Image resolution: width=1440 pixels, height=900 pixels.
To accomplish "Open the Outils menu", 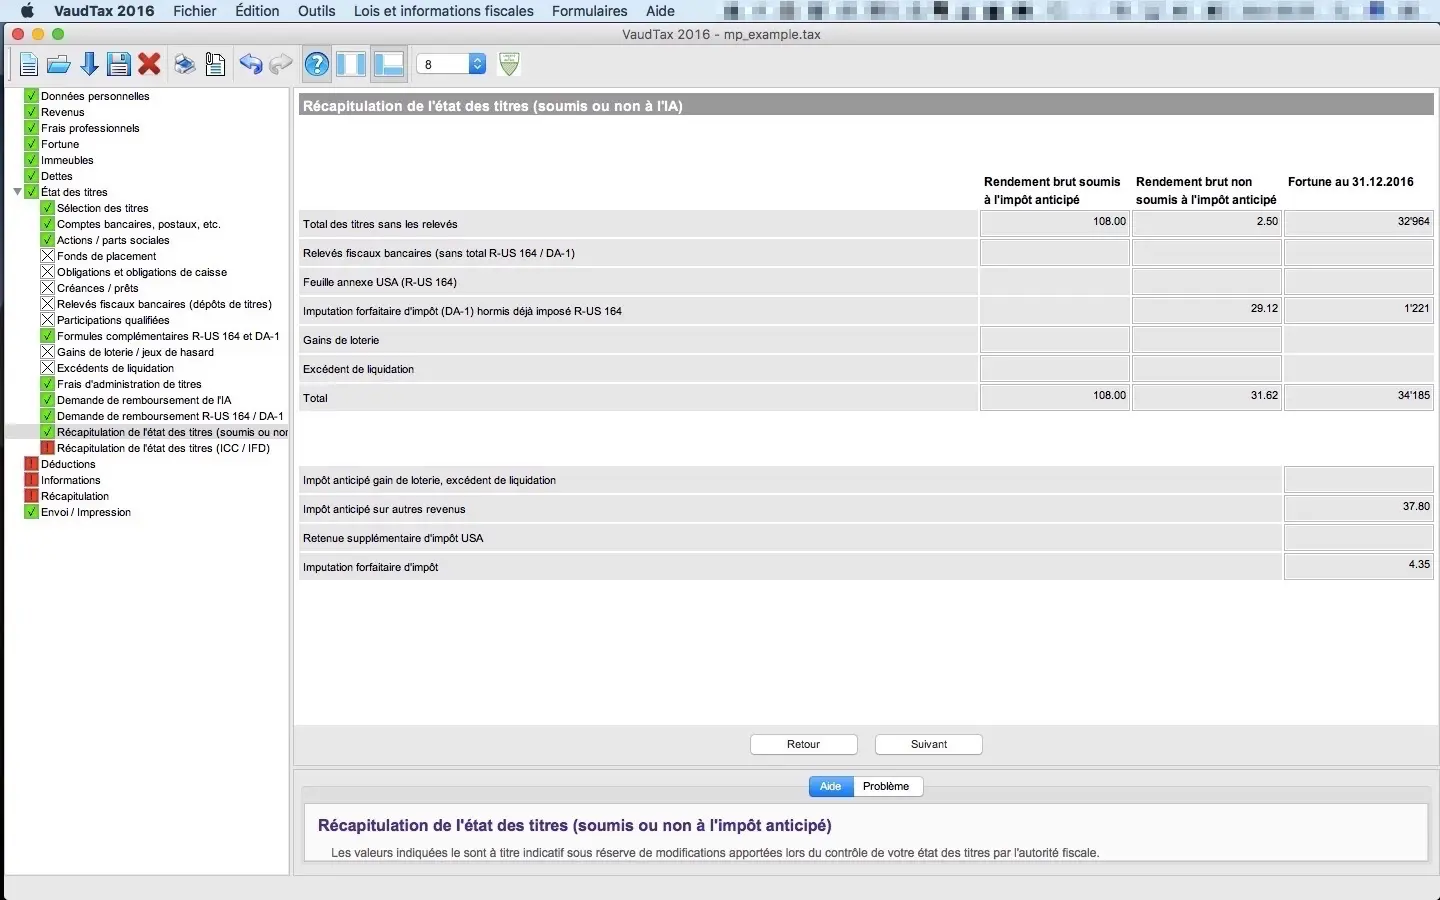I will tap(317, 11).
